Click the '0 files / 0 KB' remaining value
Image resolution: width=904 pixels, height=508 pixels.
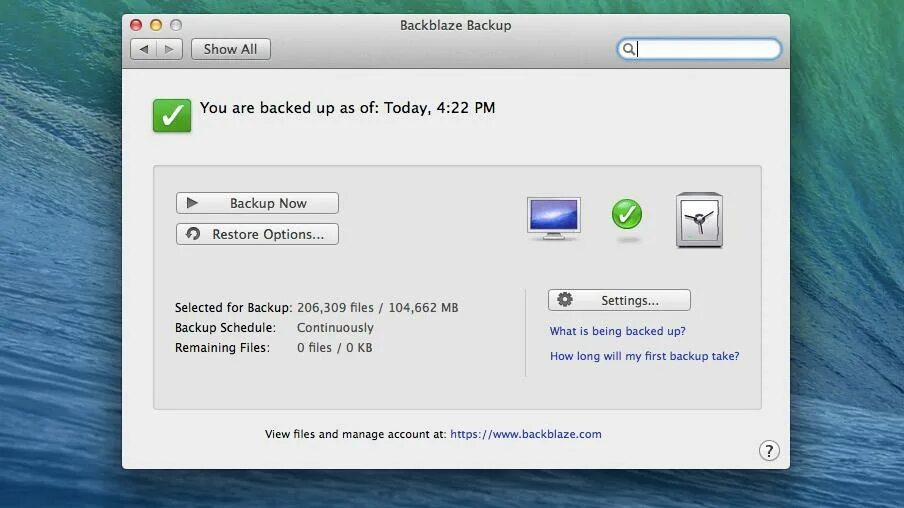click(334, 348)
